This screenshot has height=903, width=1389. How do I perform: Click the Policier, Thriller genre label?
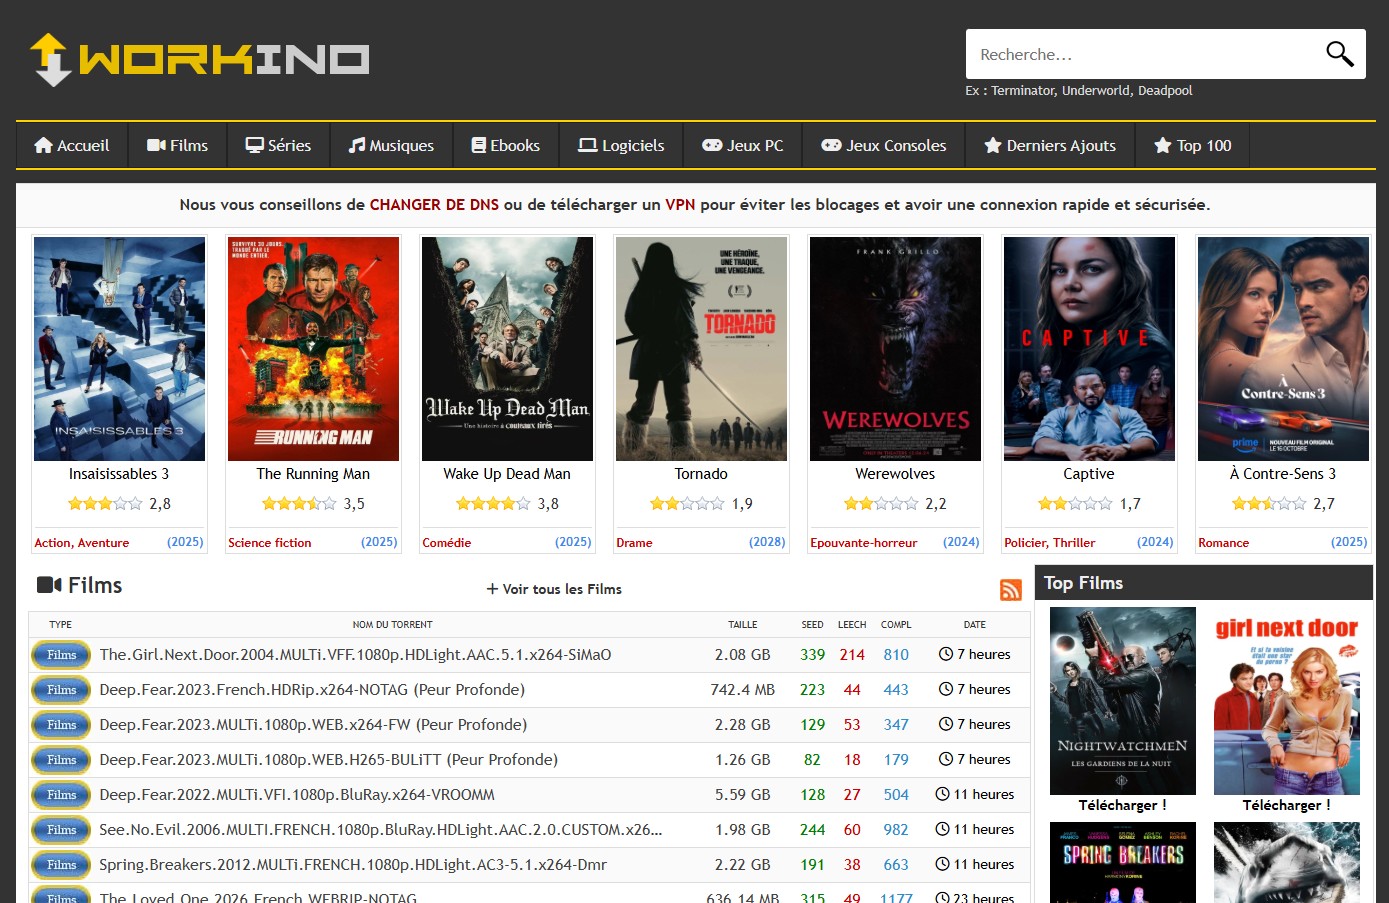(1050, 543)
